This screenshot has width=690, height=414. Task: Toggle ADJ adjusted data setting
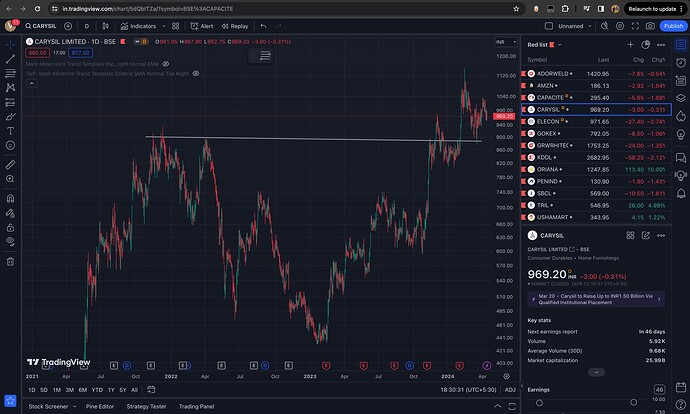click(x=510, y=390)
